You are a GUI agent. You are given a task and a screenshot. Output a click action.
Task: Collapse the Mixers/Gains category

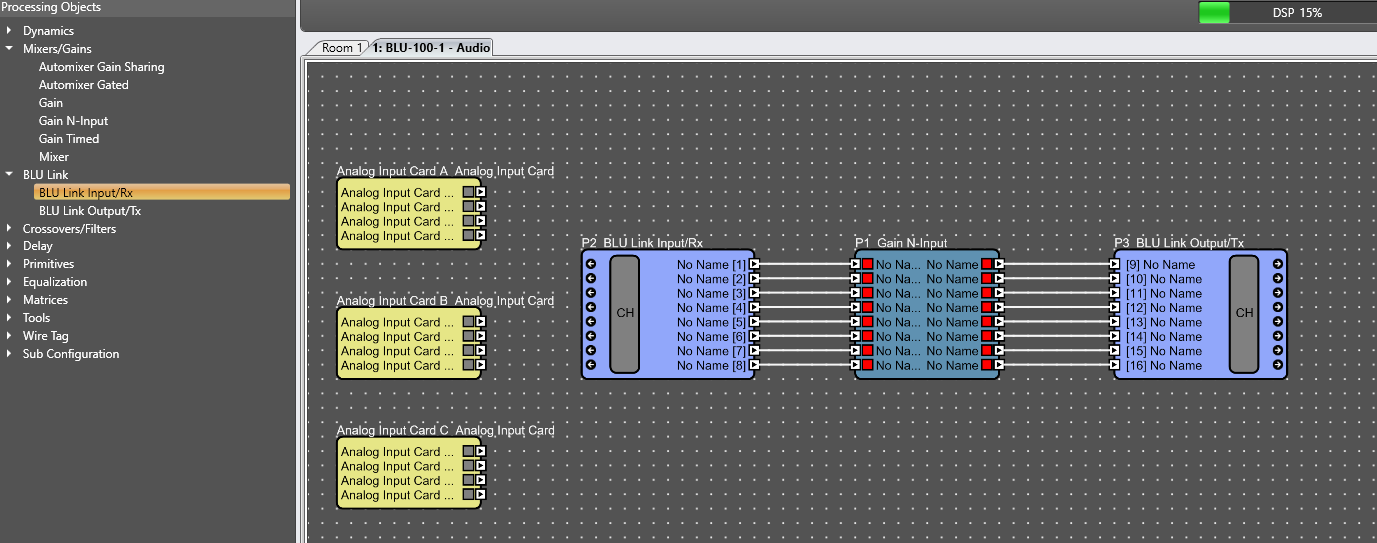pyautogui.click(x=9, y=49)
